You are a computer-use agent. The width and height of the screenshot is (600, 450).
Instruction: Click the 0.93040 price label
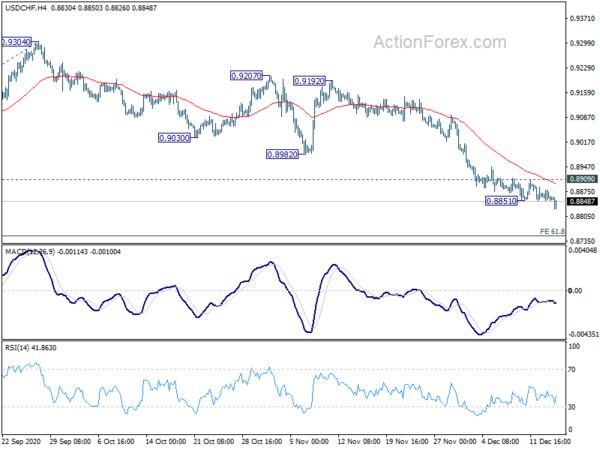[x=16, y=42]
